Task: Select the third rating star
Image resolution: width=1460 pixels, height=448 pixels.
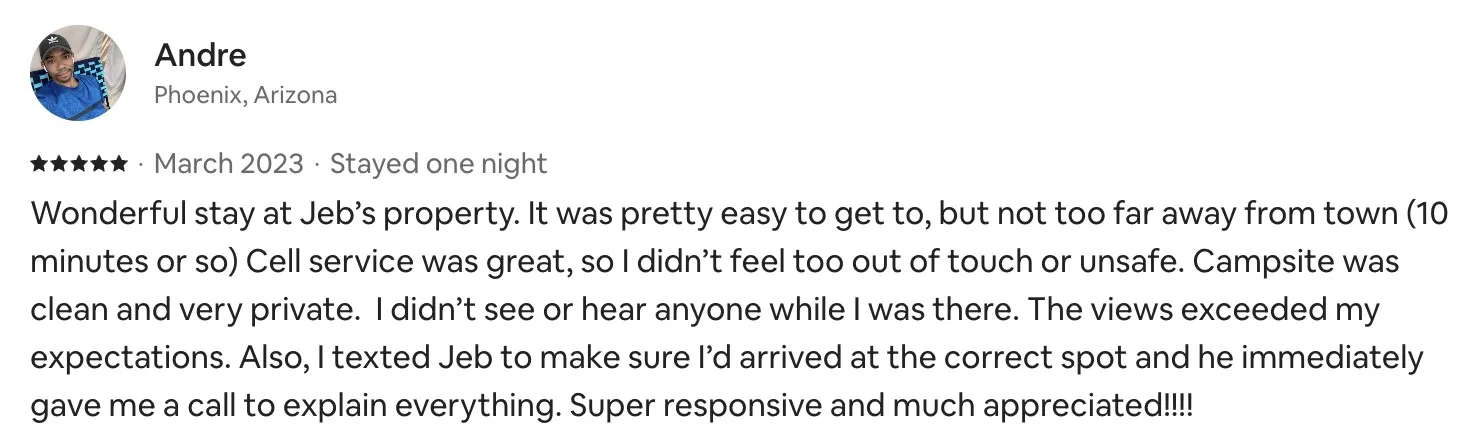Action: (x=79, y=163)
